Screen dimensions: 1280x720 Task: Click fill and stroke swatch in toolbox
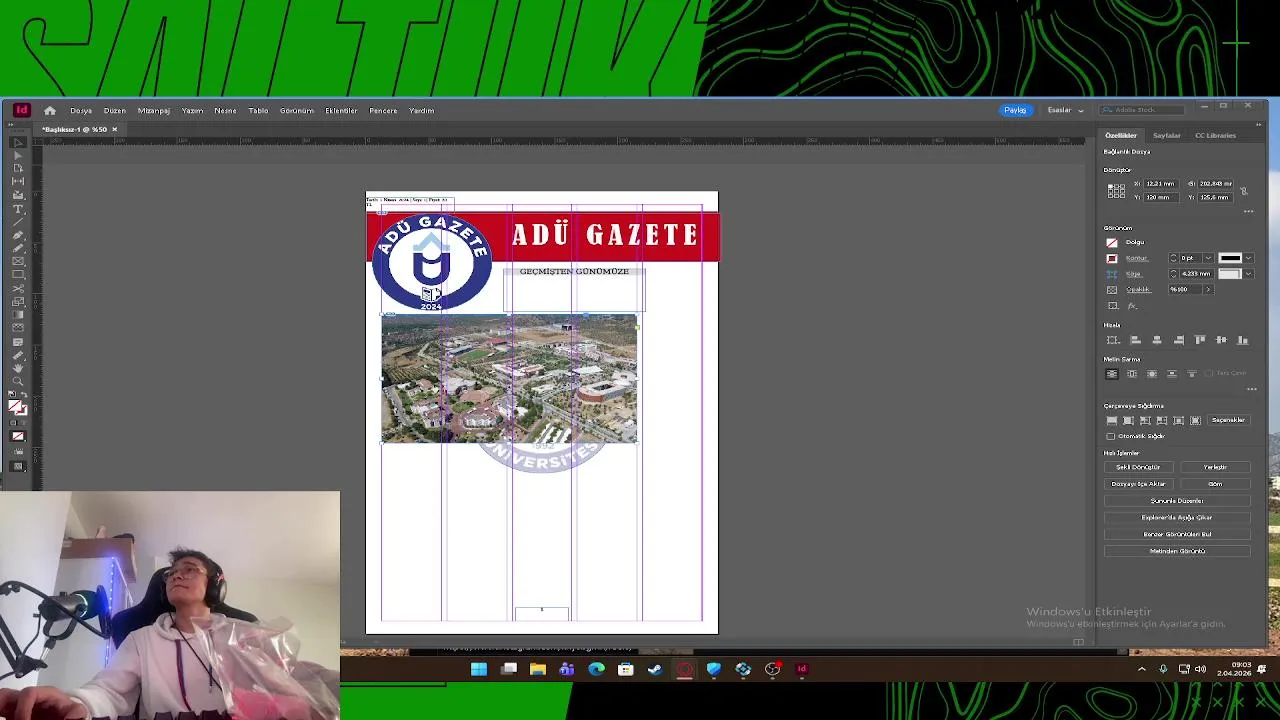click(x=18, y=407)
